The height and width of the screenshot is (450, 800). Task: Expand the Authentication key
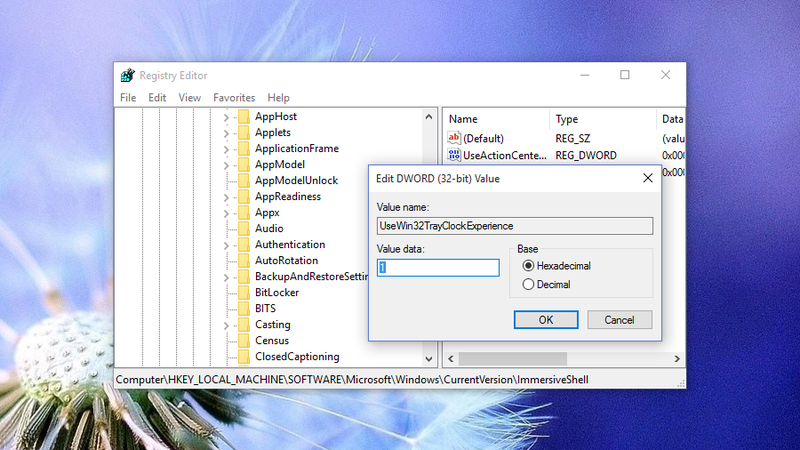tap(226, 245)
